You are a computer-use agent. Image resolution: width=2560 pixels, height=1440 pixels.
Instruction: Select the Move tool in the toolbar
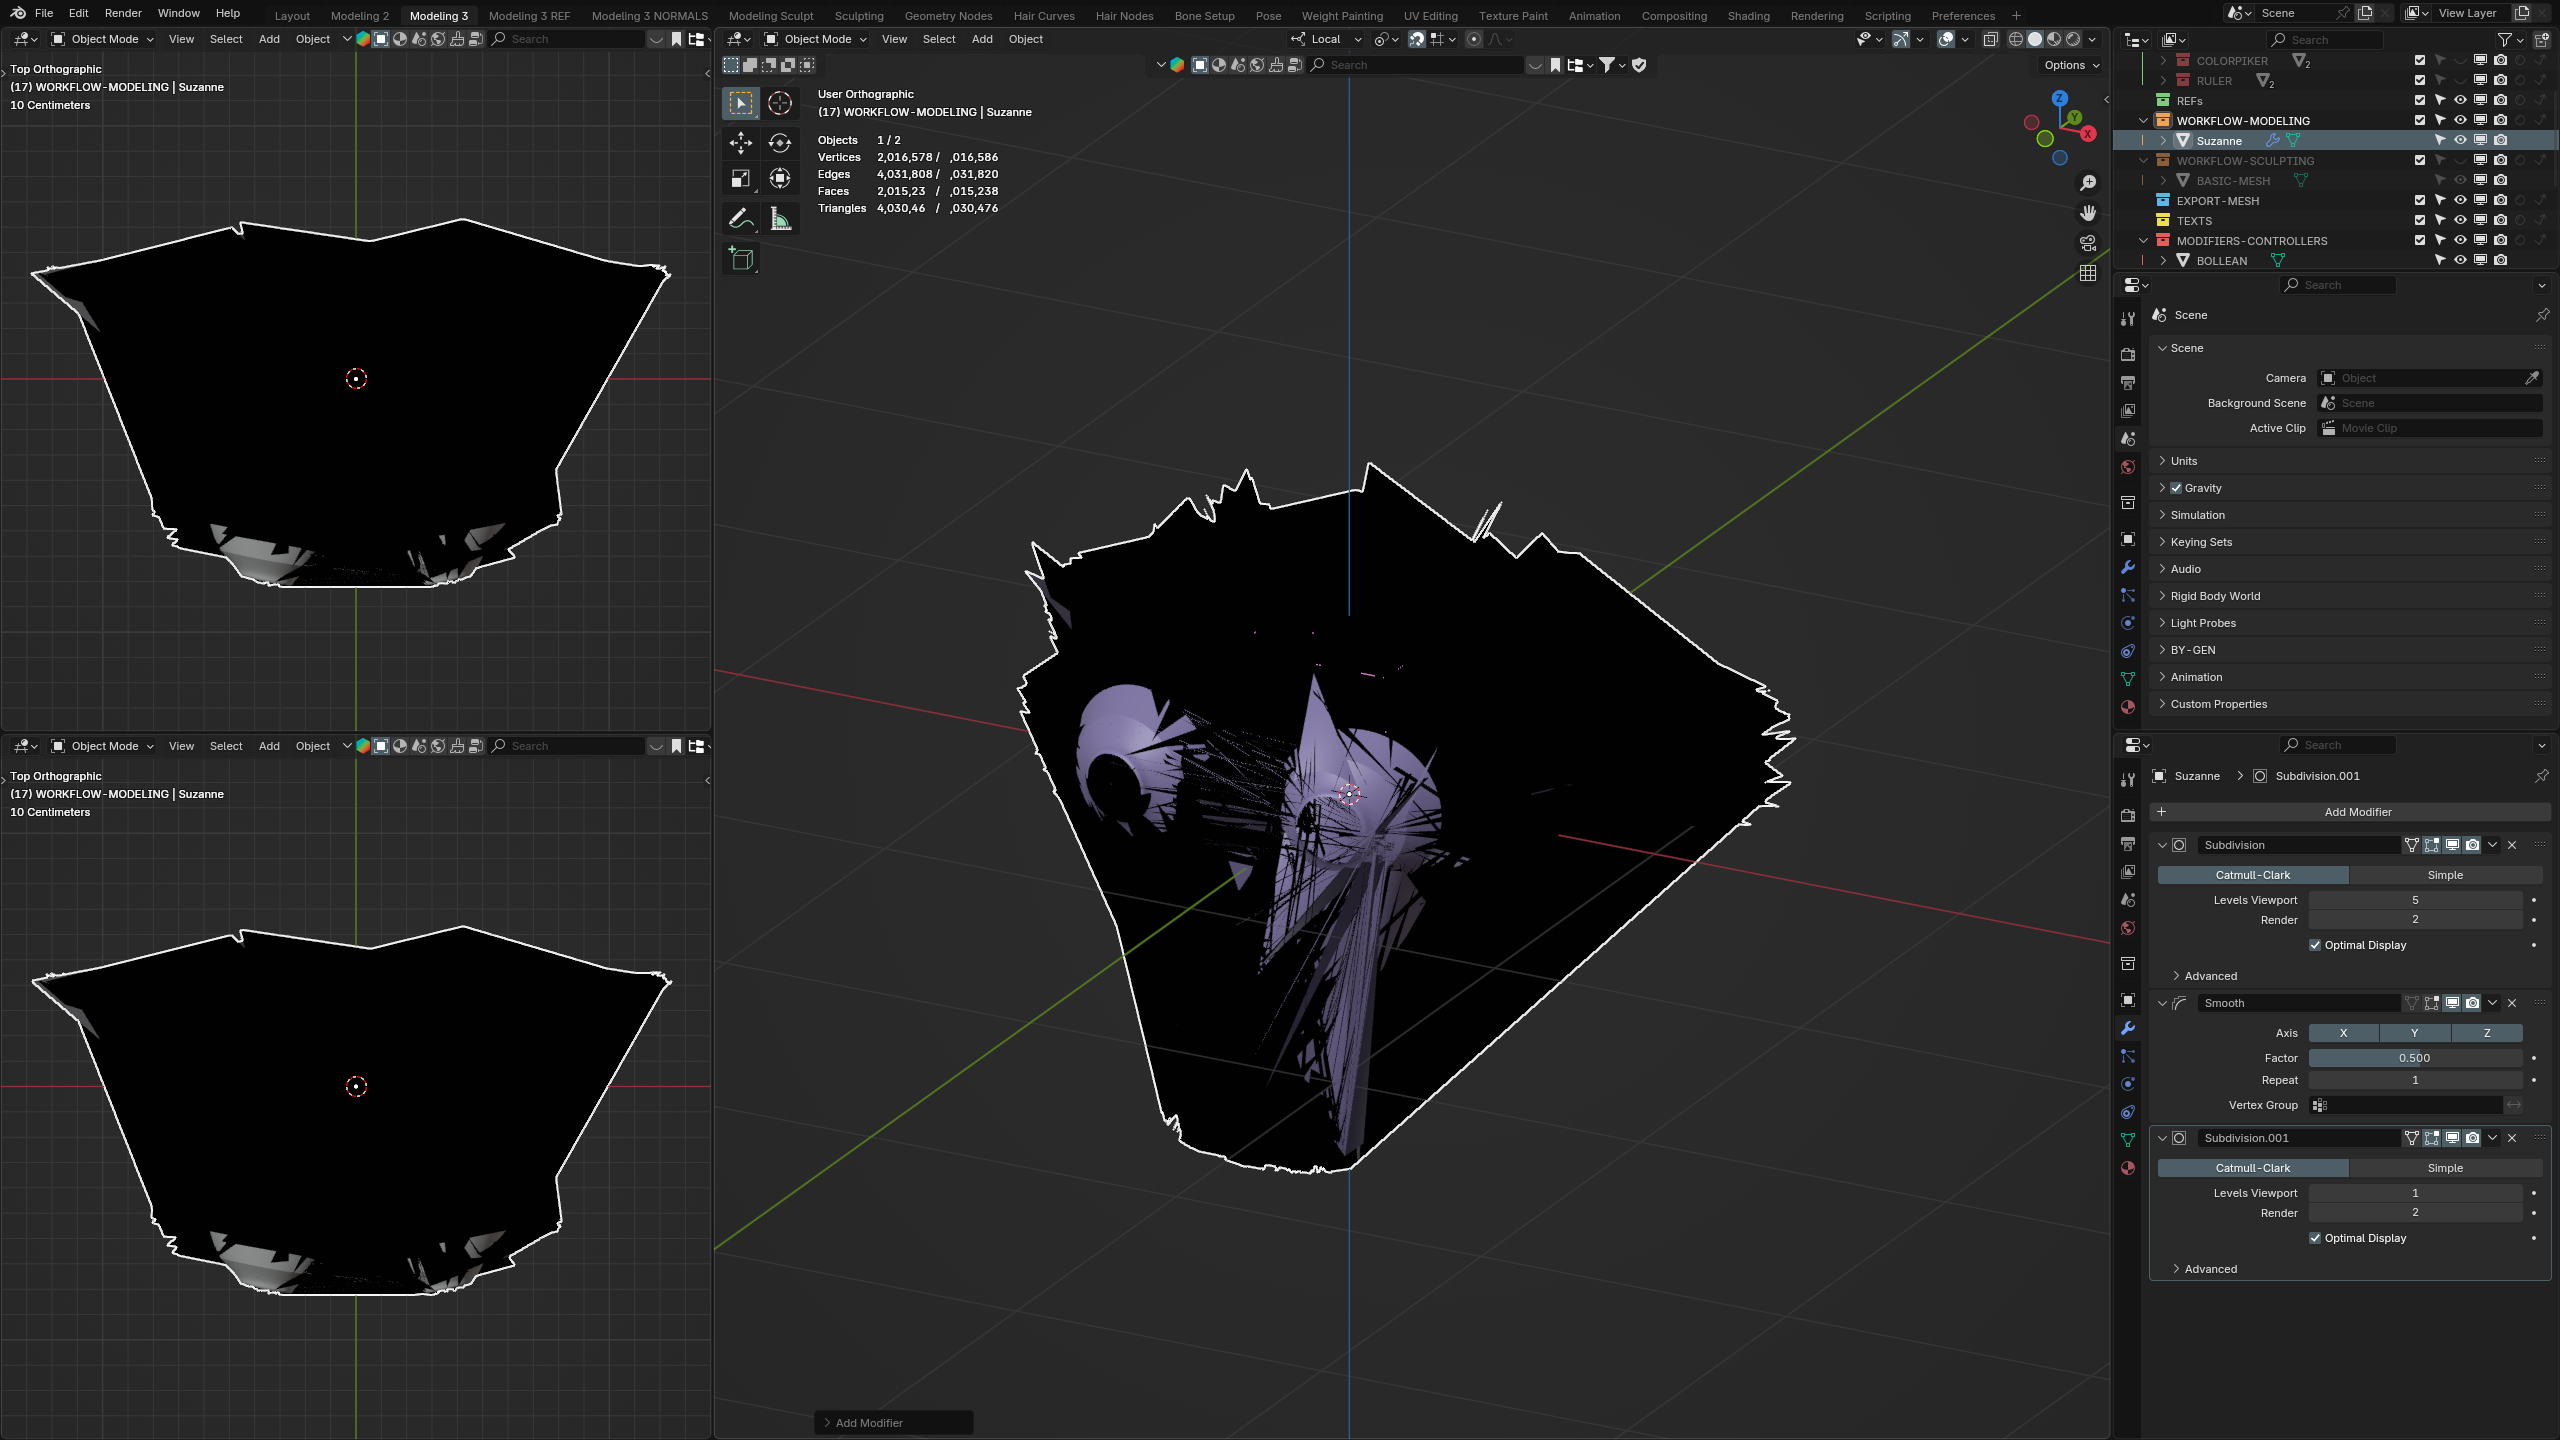pos(740,143)
